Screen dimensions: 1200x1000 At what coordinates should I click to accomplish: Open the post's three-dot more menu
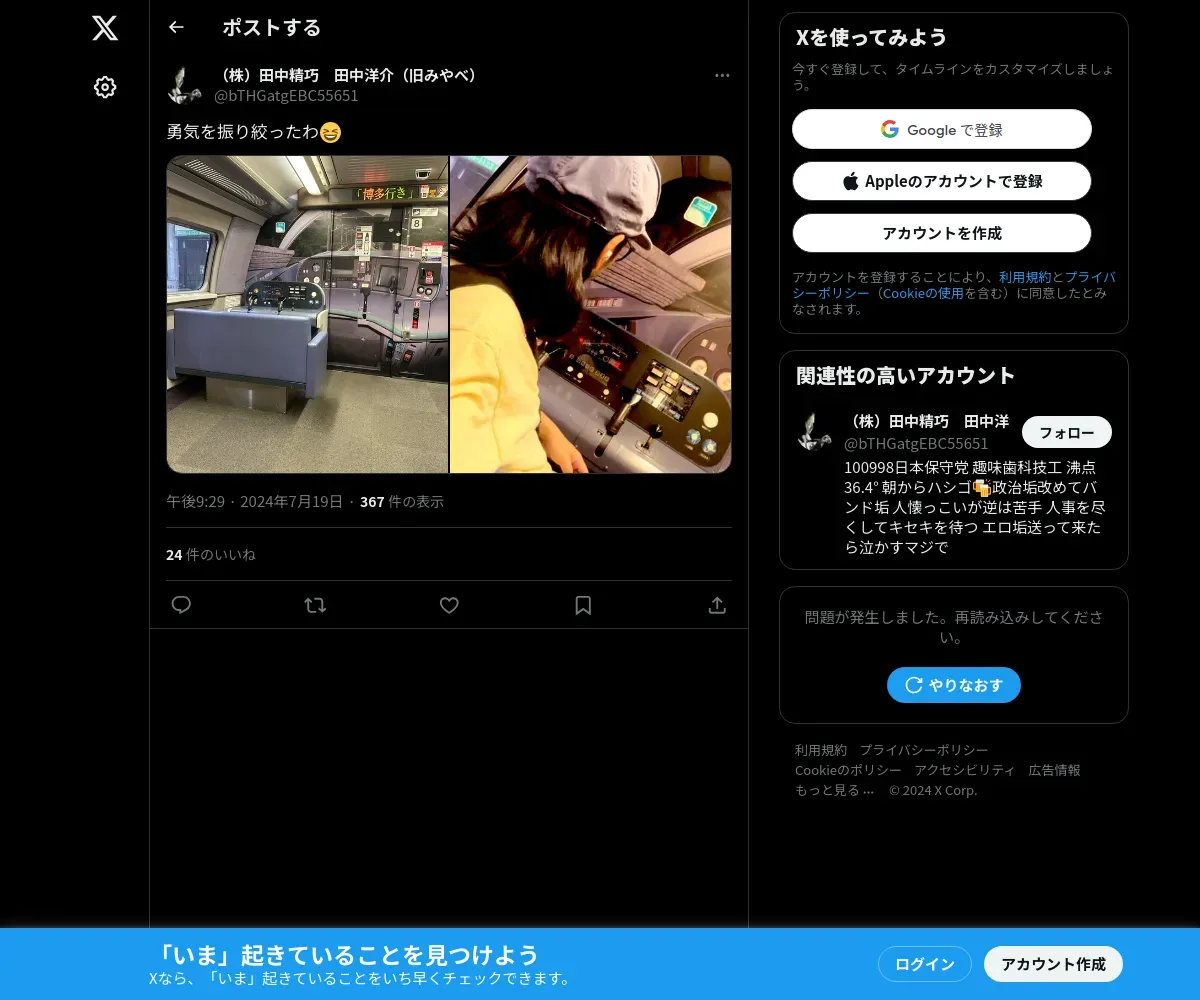[722, 76]
